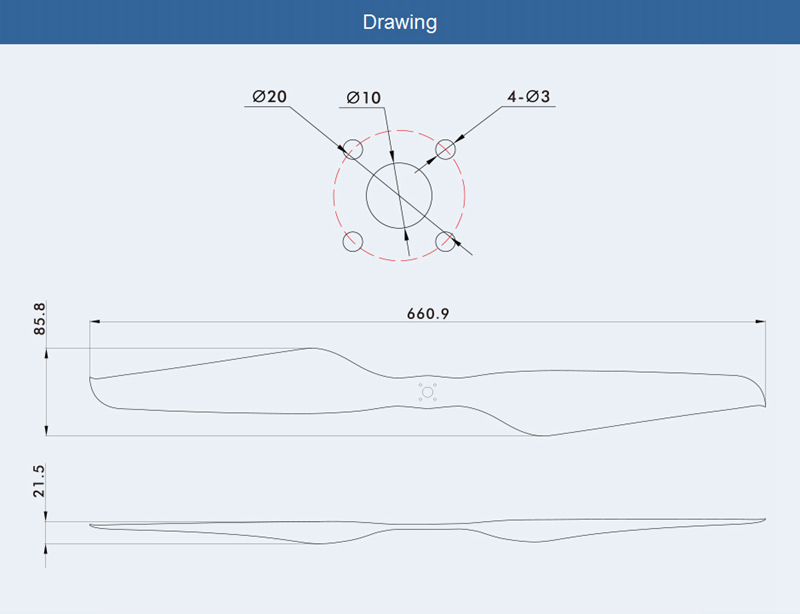The image size is (800, 614).
Task: Select the lower-left small mounting hole
Action: (x=353, y=241)
